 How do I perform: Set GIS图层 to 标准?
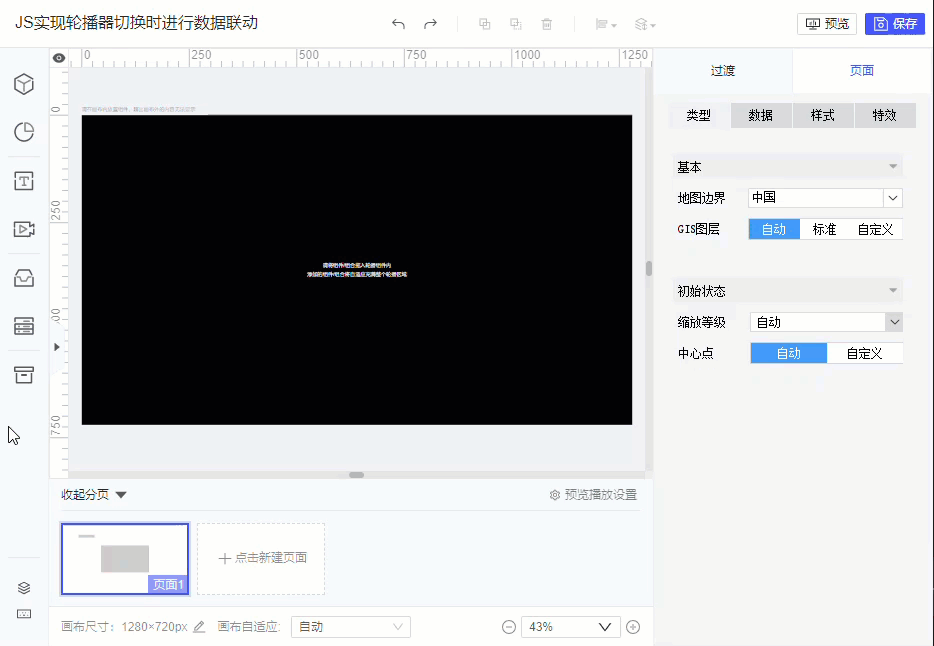pyautogui.click(x=824, y=229)
